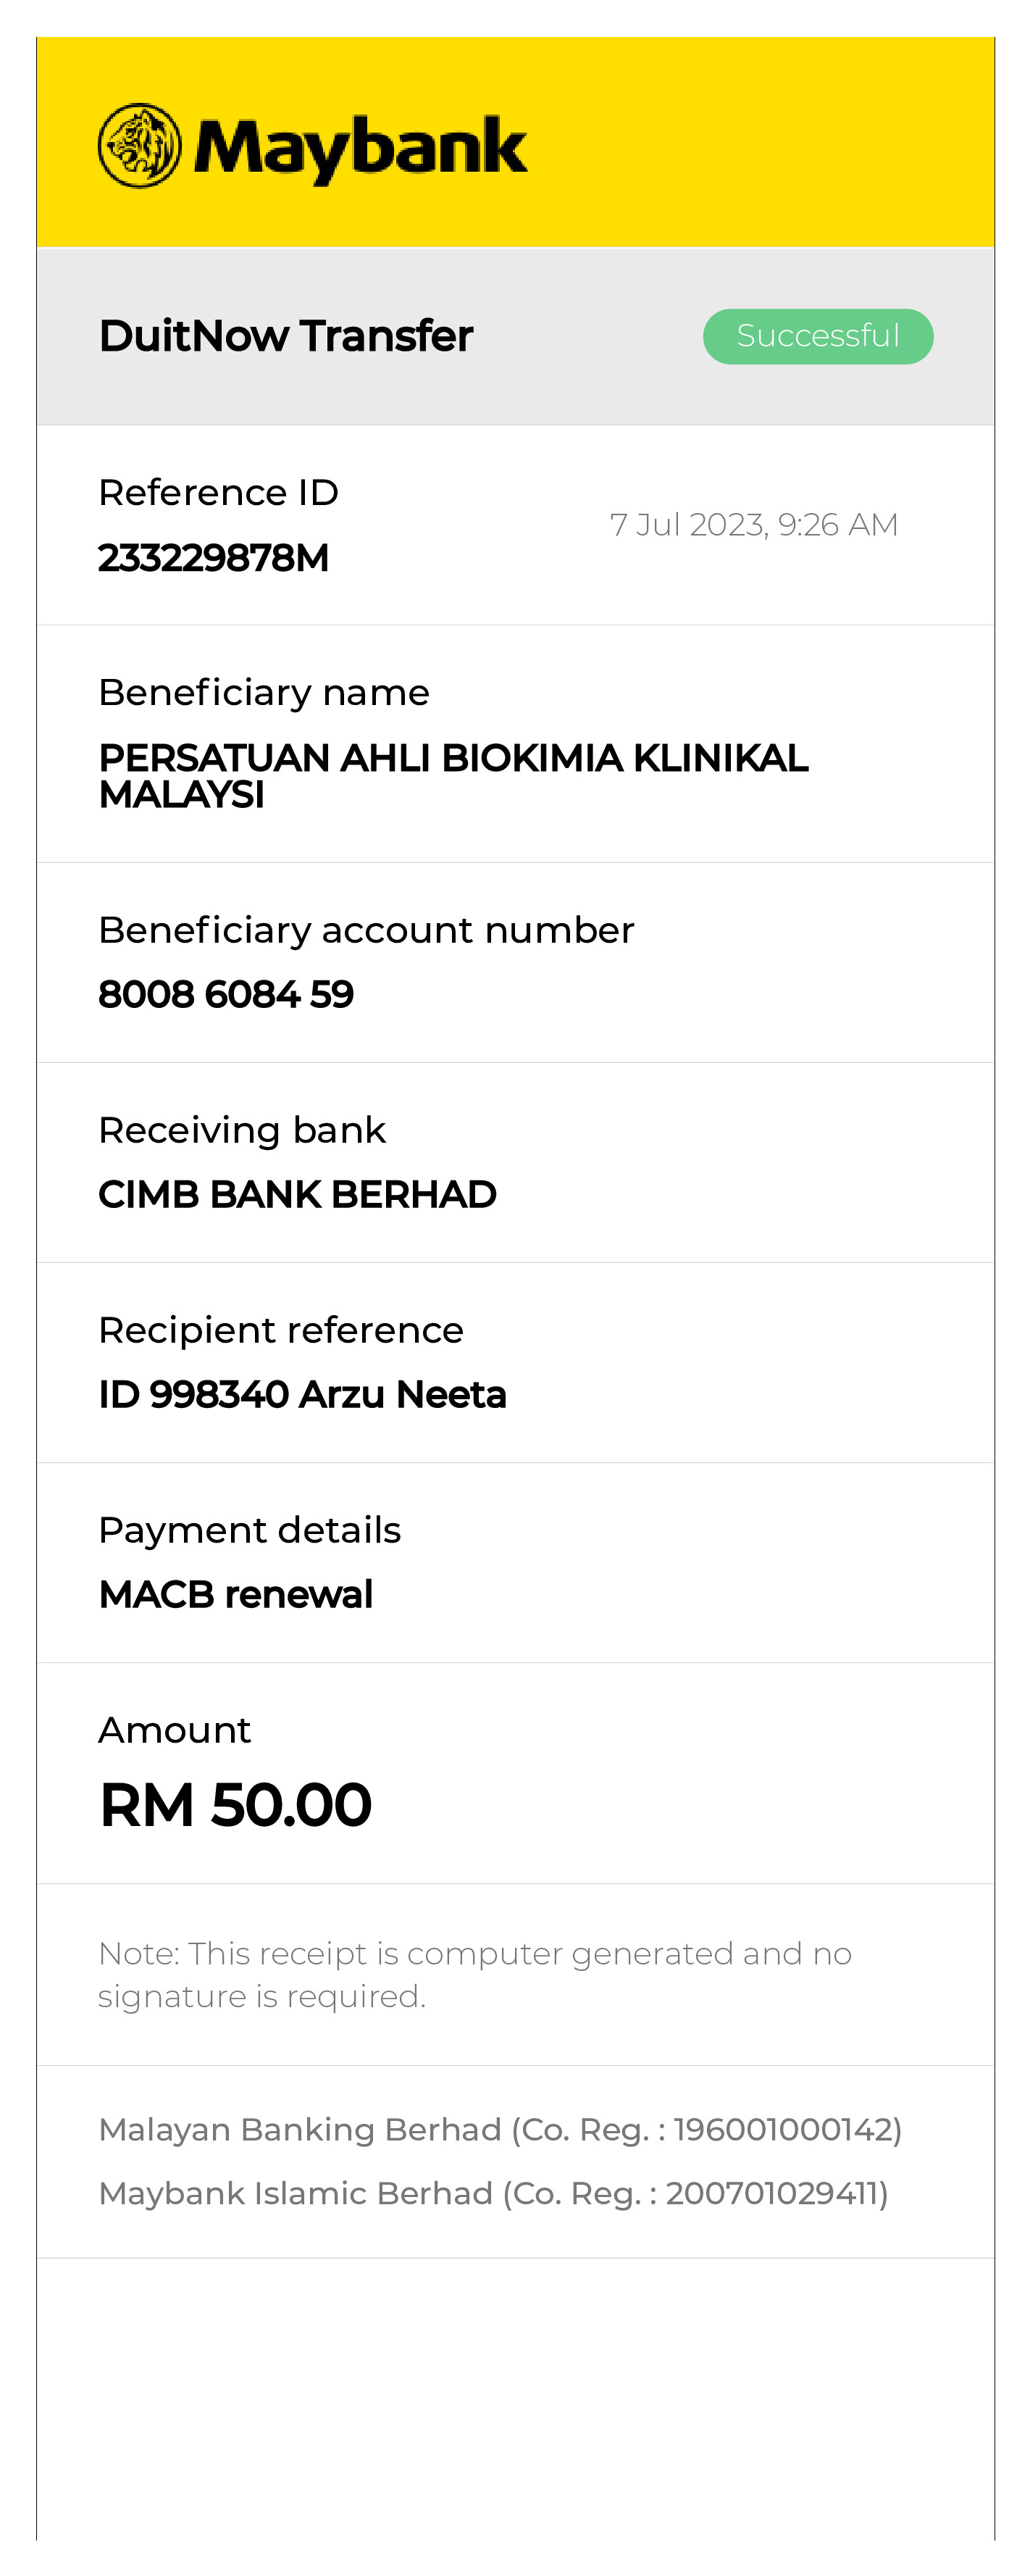Click the Reference ID label
The image size is (1030, 2576).
(x=218, y=492)
